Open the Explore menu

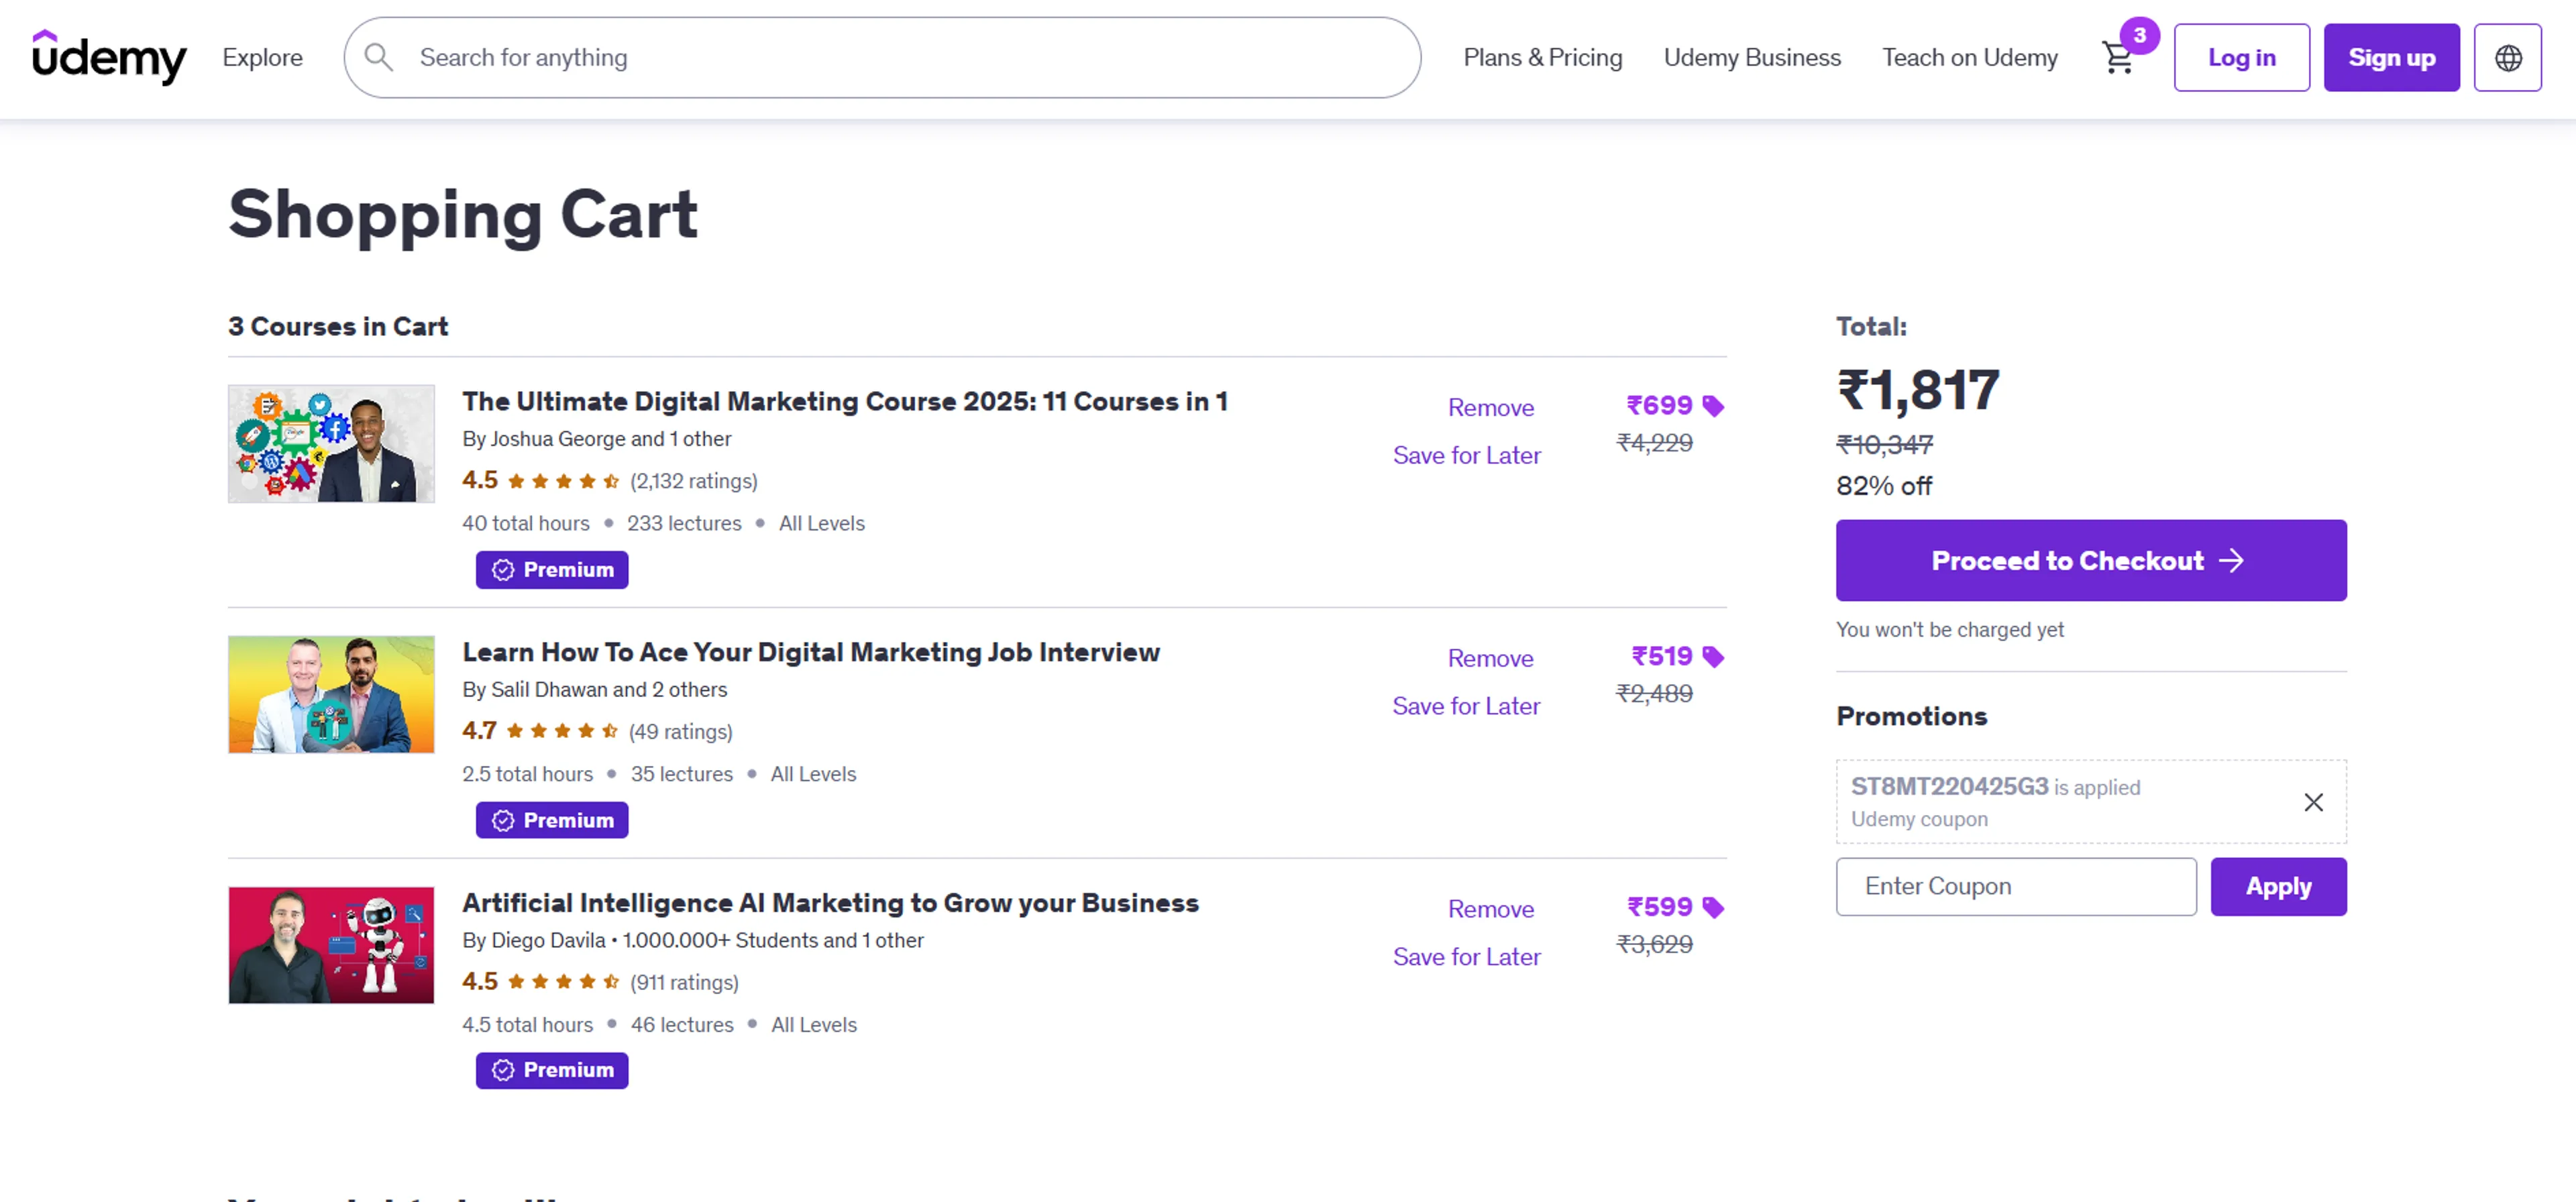(262, 58)
